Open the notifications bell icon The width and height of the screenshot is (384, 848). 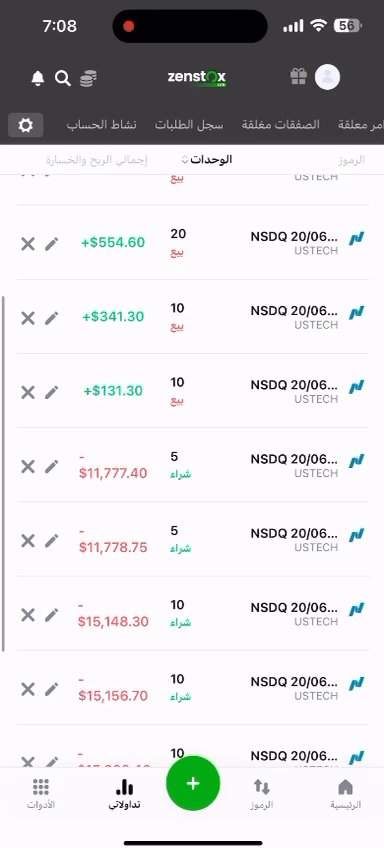[37, 79]
